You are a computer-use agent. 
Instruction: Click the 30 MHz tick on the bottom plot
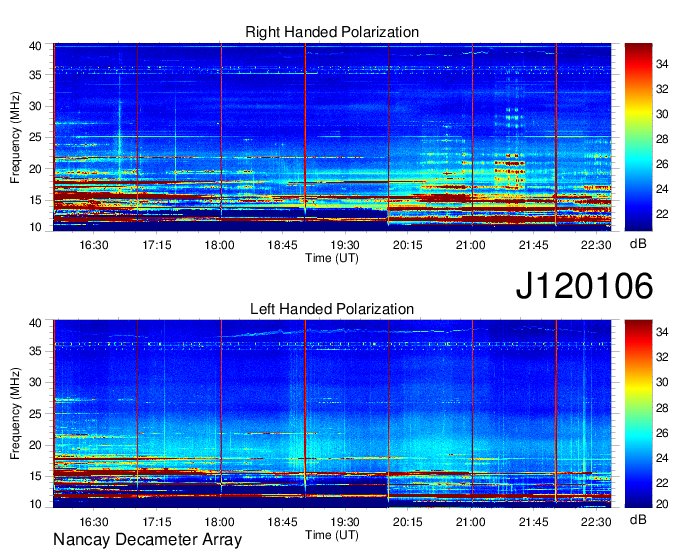36,382
